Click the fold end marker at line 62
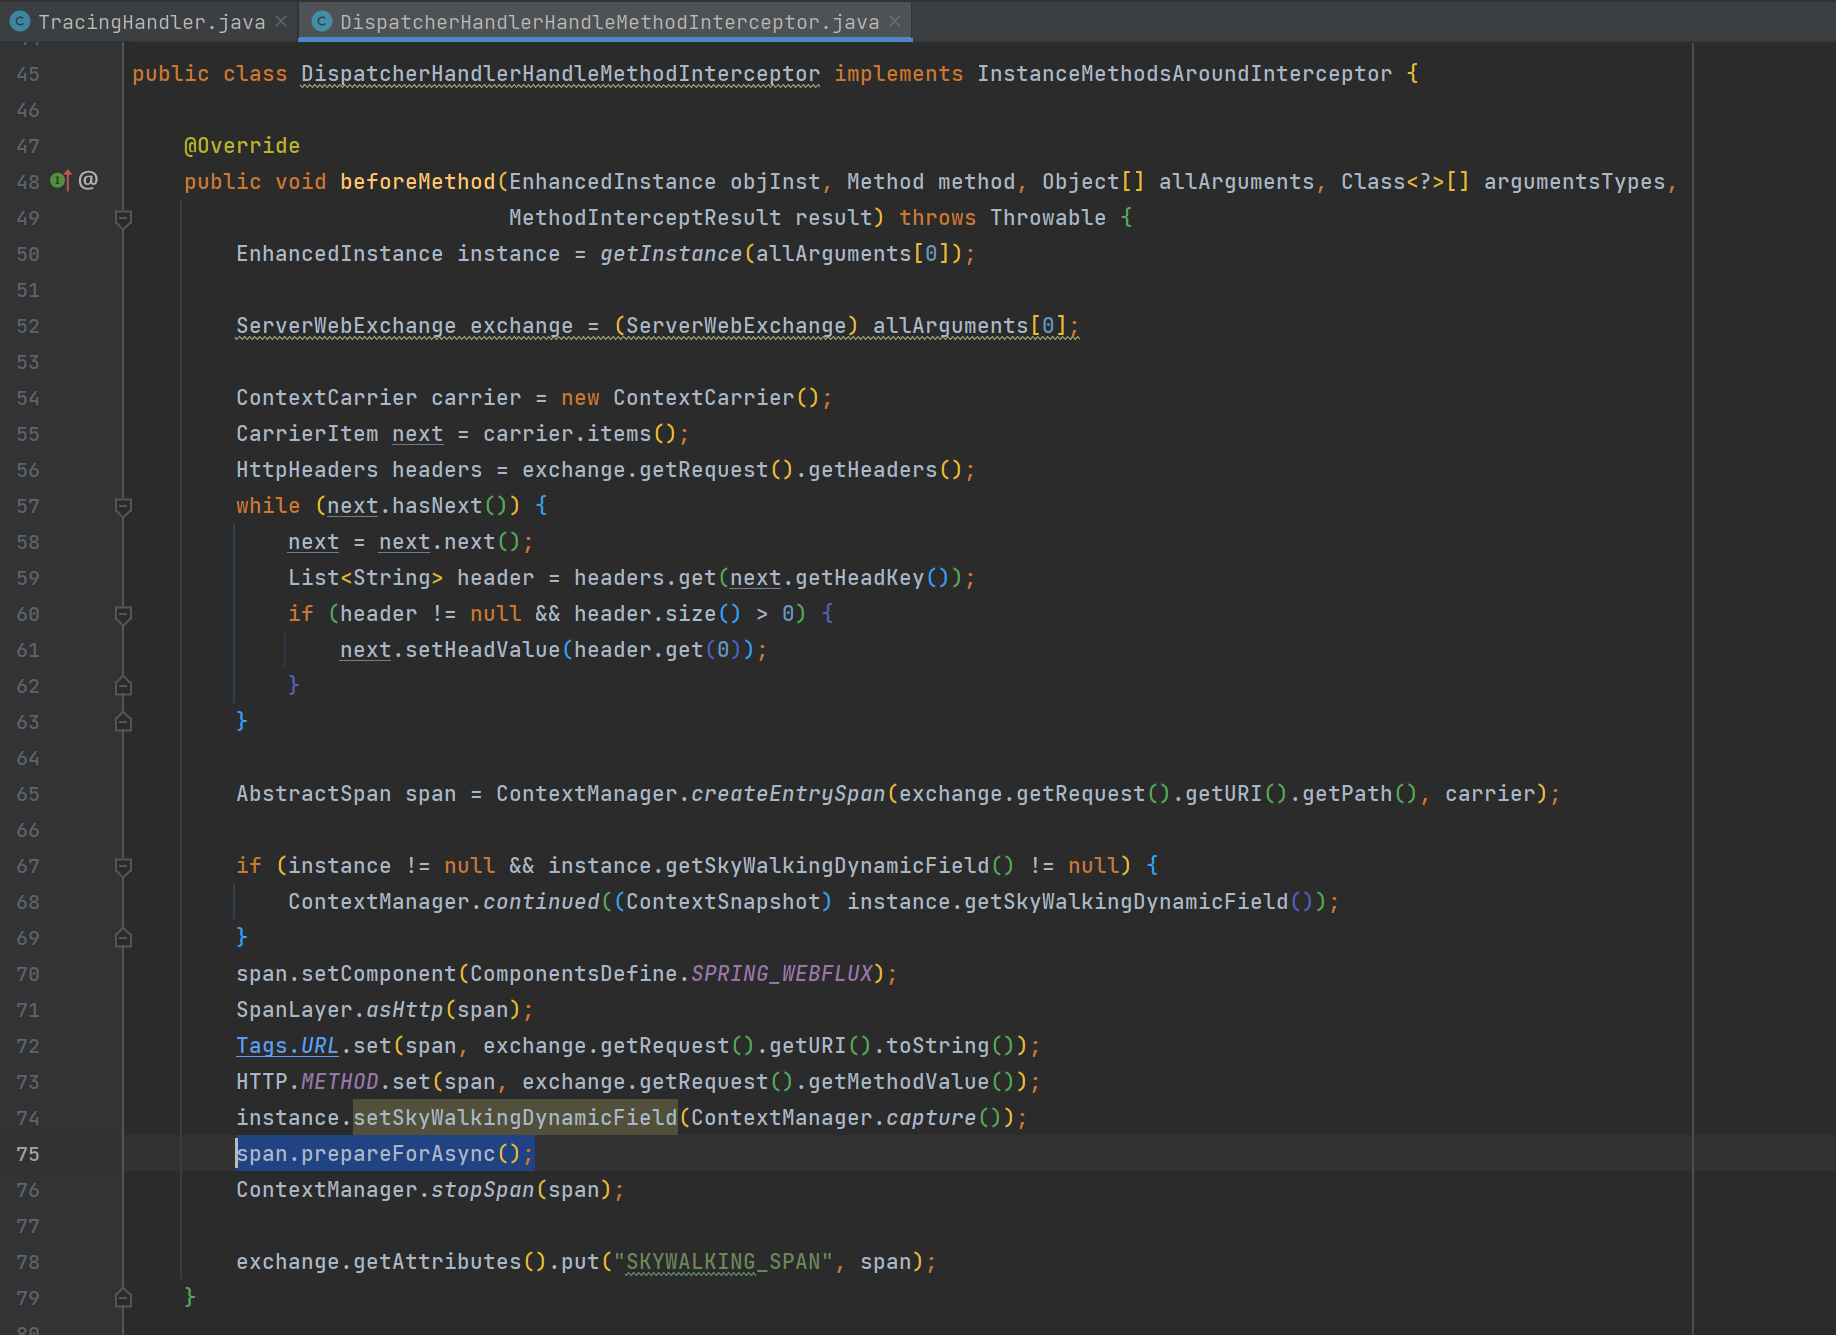1836x1335 pixels. (x=123, y=686)
